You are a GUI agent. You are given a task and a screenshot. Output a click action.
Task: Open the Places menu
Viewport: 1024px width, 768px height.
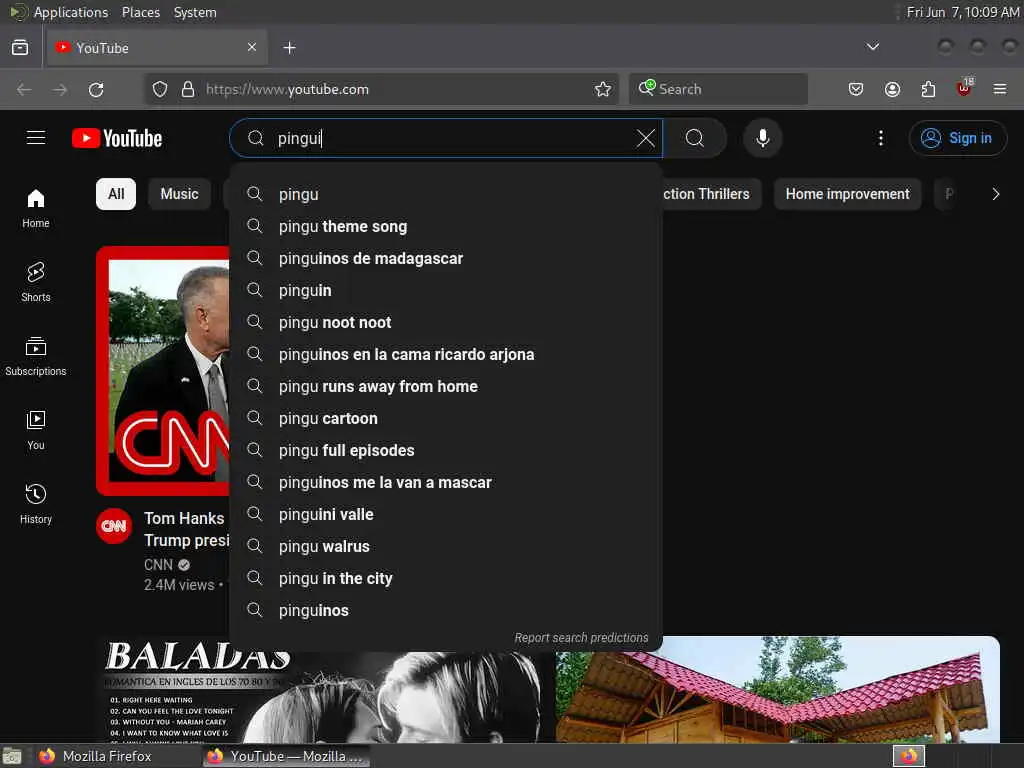pyautogui.click(x=141, y=12)
